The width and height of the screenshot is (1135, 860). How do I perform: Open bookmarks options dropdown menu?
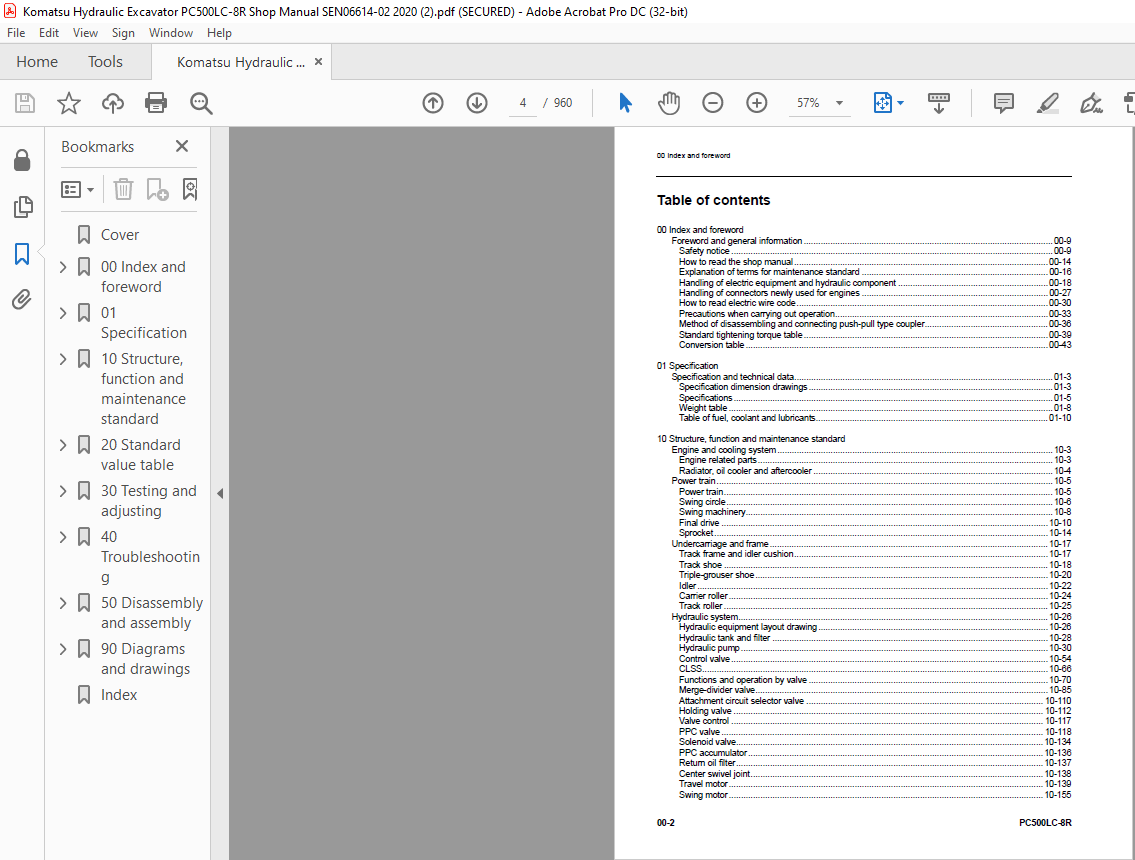tap(77, 190)
